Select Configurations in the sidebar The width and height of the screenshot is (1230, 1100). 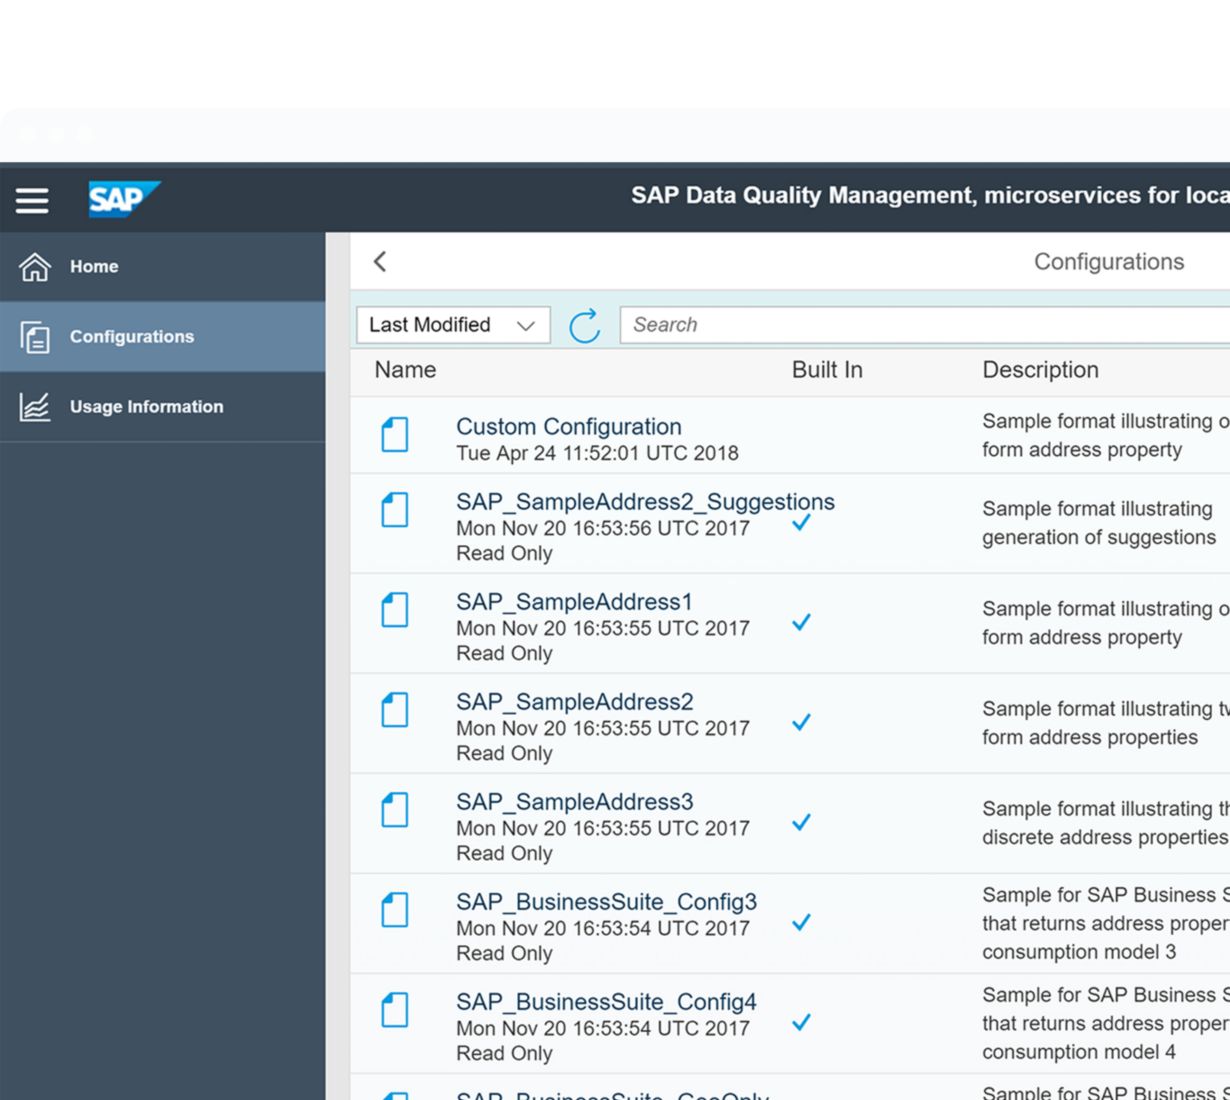click(x=162, y=337)
